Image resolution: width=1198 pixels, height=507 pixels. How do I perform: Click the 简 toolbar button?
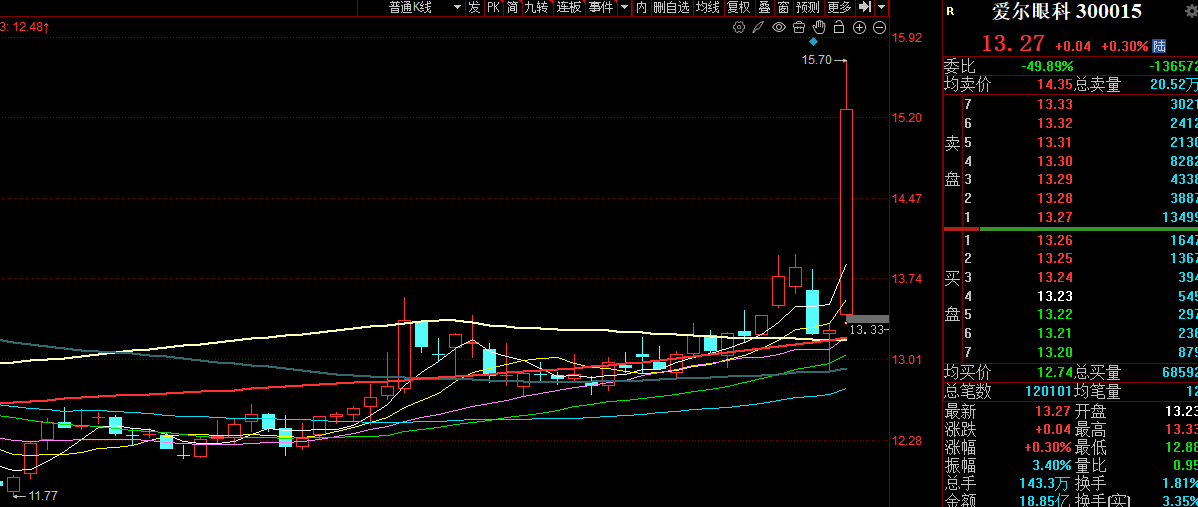click(x=513, y=8)
